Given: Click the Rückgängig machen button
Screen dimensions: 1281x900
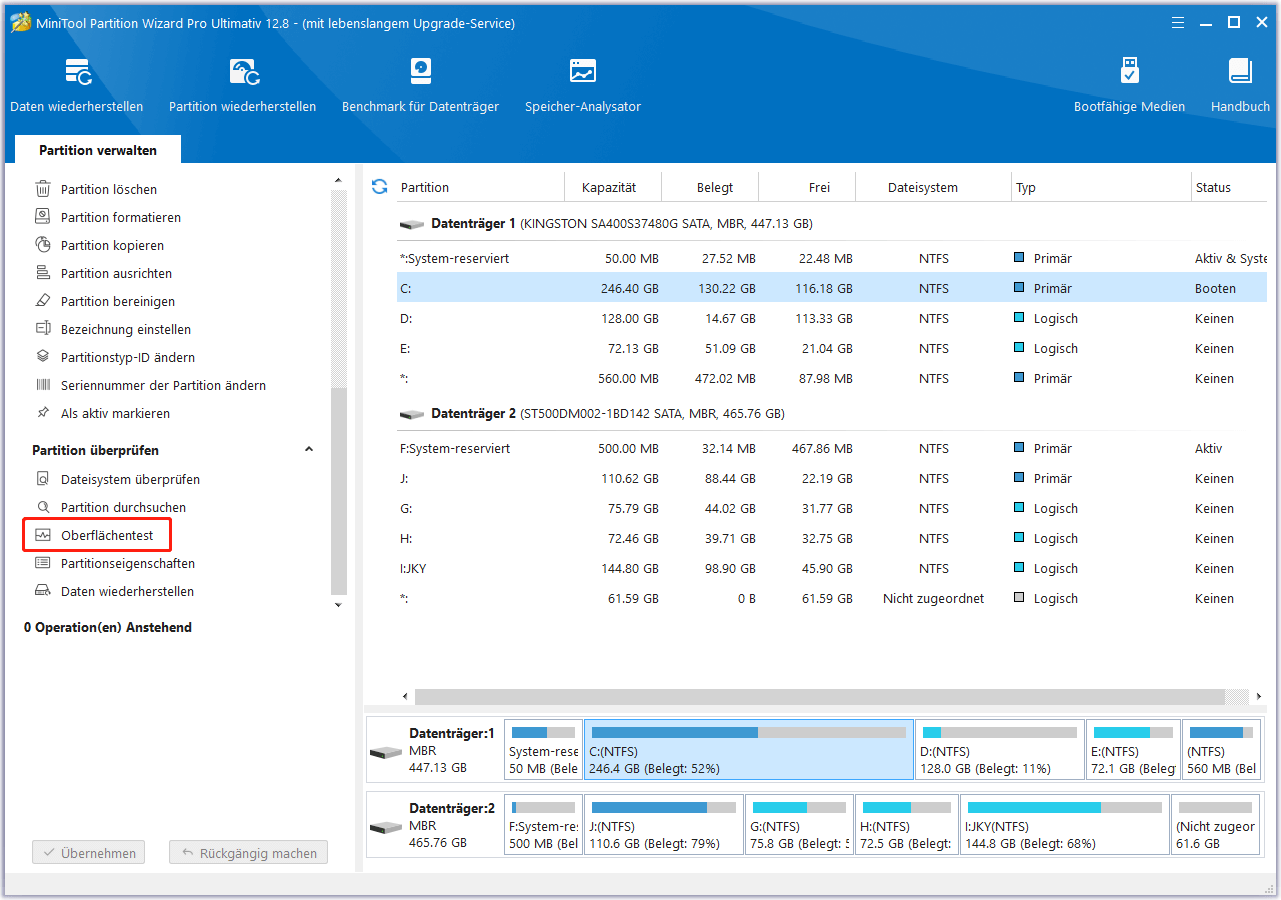Looking at the screenshot, I should tap(248, 853).
